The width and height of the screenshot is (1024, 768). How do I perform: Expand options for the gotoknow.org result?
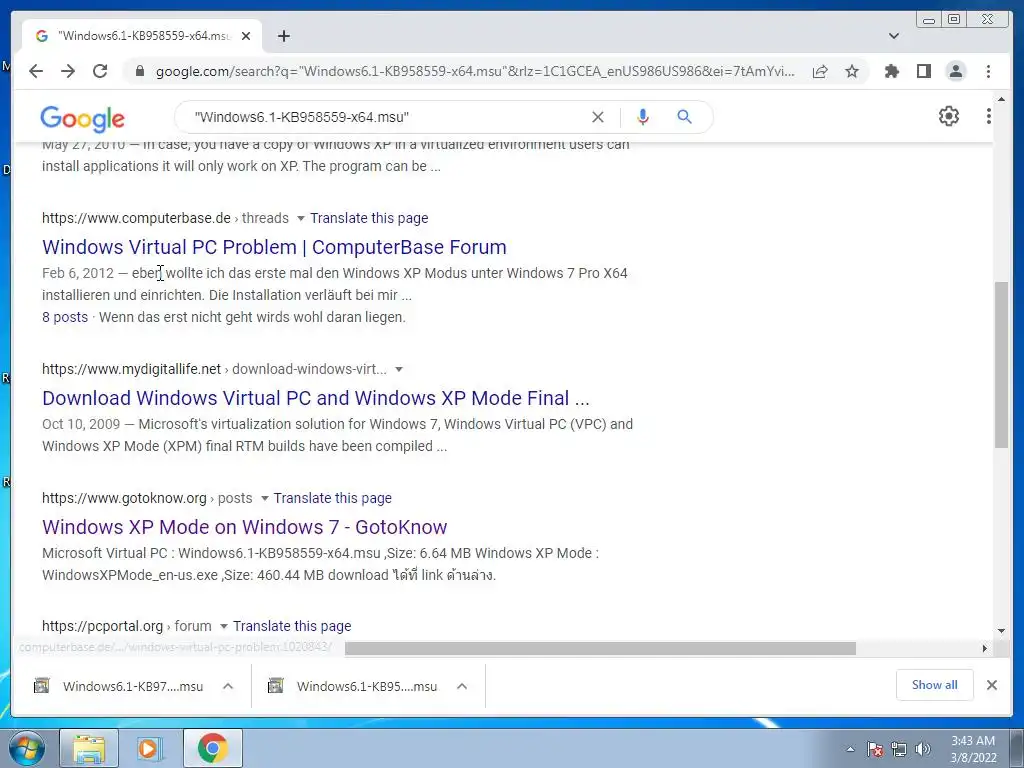pos(264,498)
